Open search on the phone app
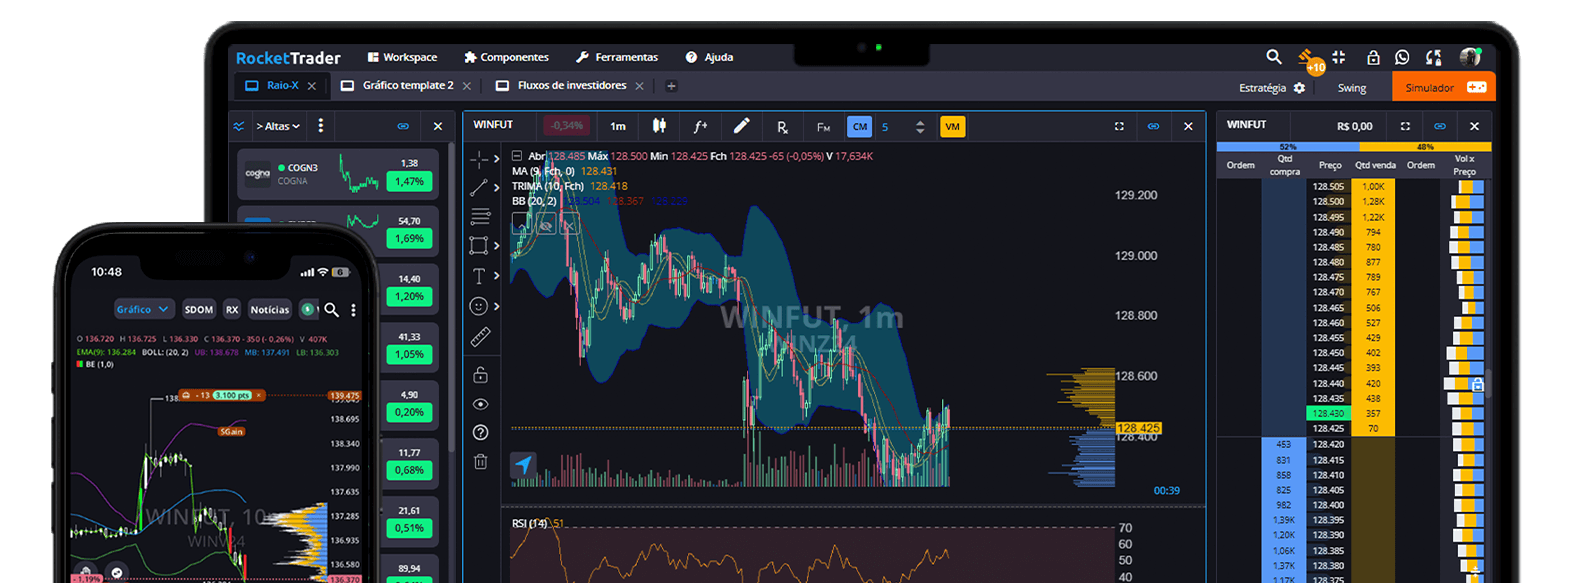The width and height of the screenshot is (1572, 583). tap(332, 310)
